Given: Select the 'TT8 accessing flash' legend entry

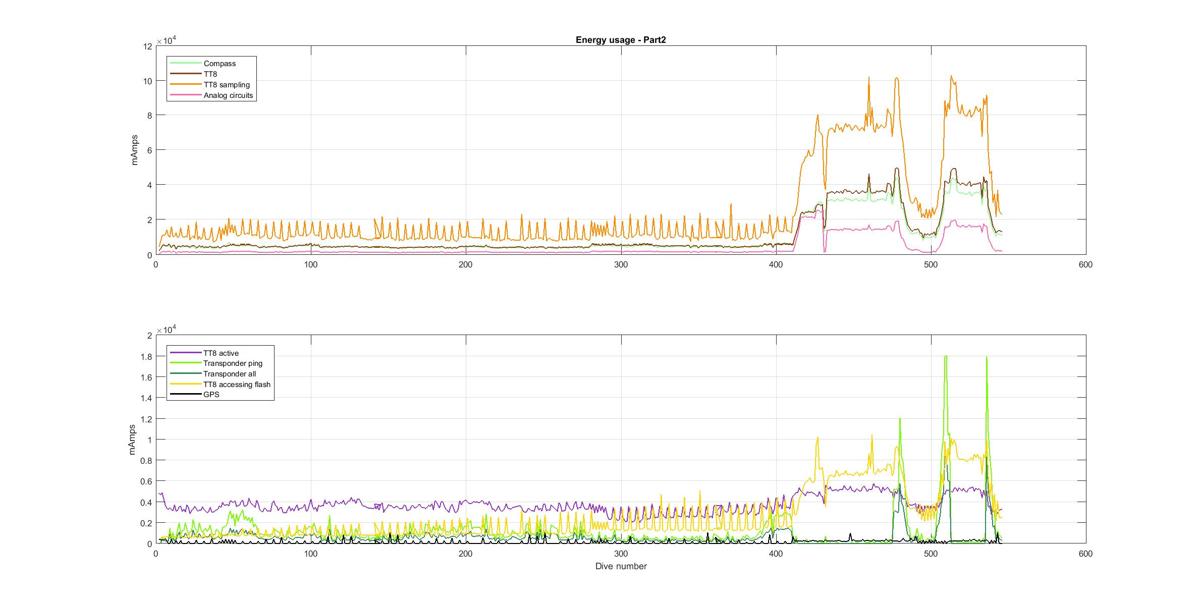Looking at the screenshot, I should (222, 384).
